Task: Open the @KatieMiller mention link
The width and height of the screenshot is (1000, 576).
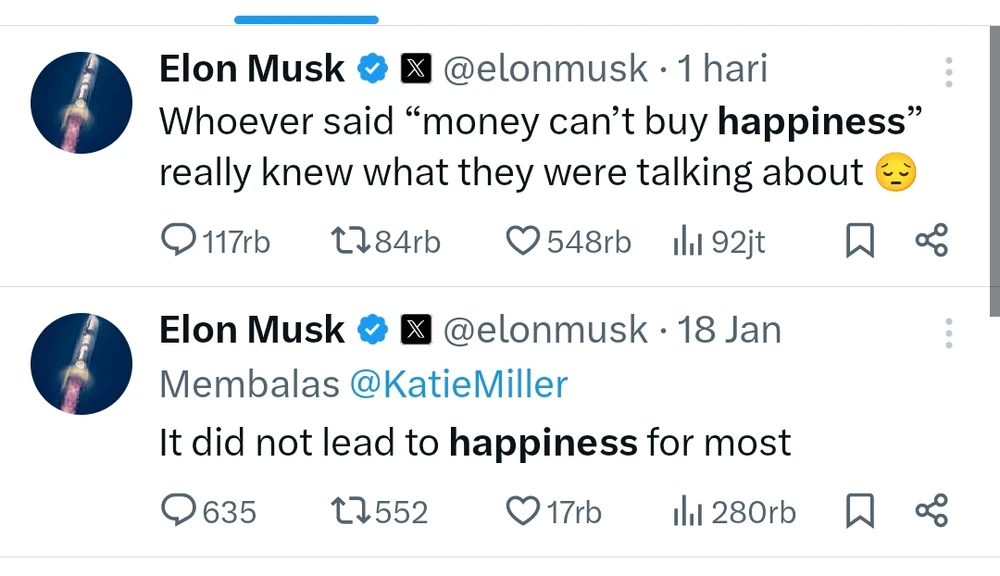Action: [458, 385]
